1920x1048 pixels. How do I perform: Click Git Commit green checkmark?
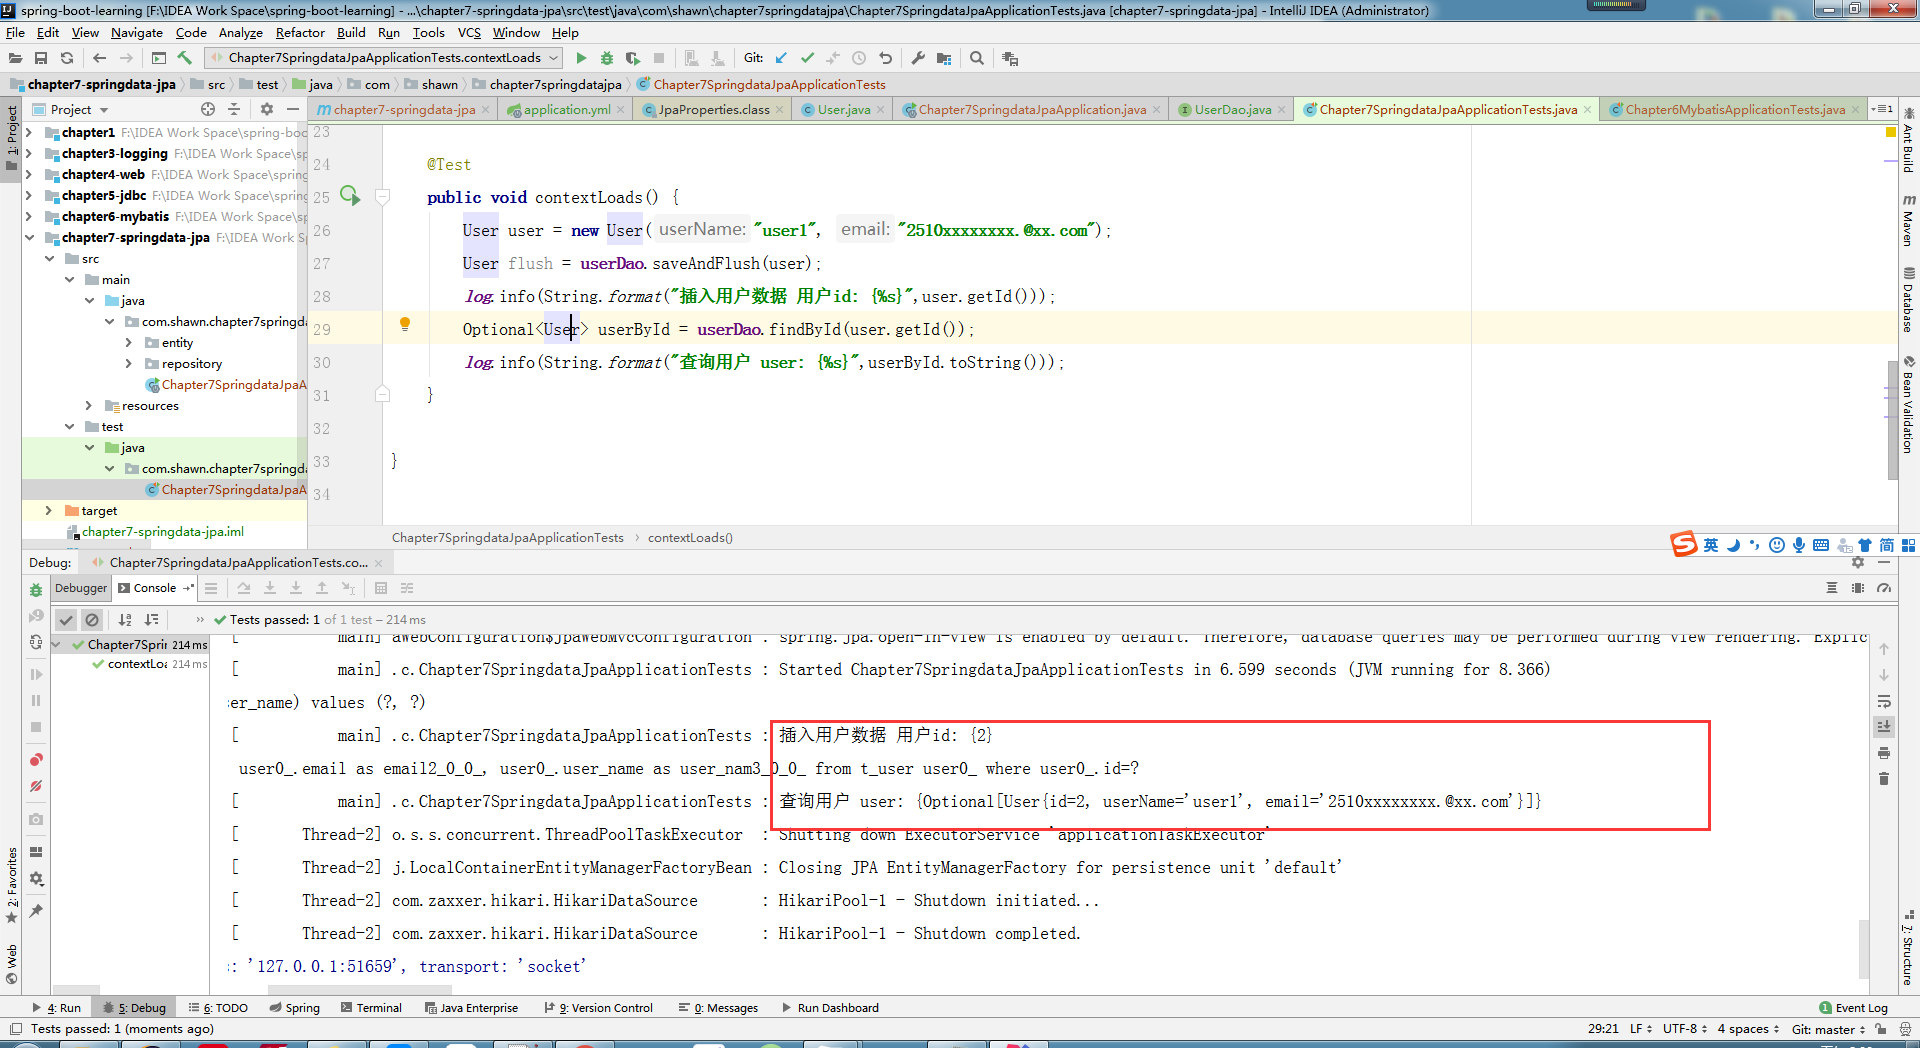click(807, 58)
